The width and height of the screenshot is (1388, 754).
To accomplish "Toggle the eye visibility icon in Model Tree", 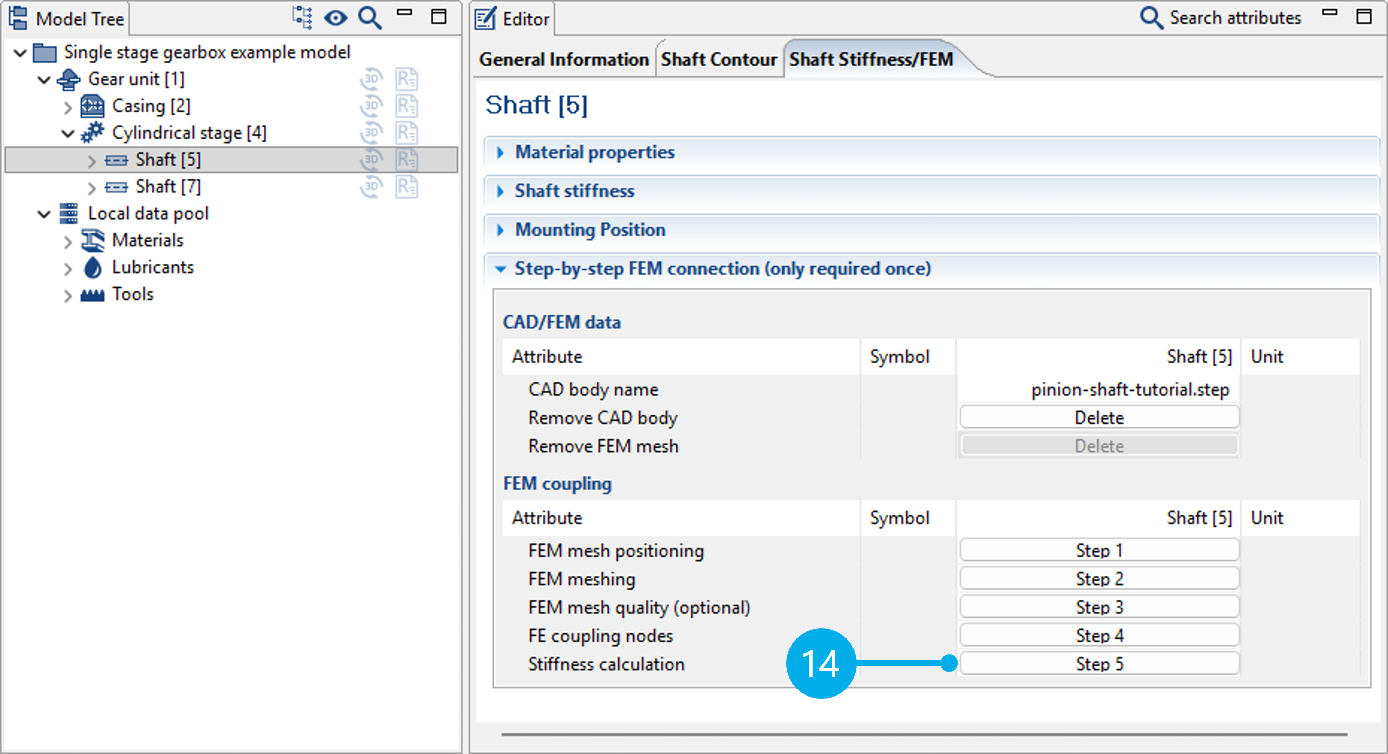I will click(x=335, y=17).
